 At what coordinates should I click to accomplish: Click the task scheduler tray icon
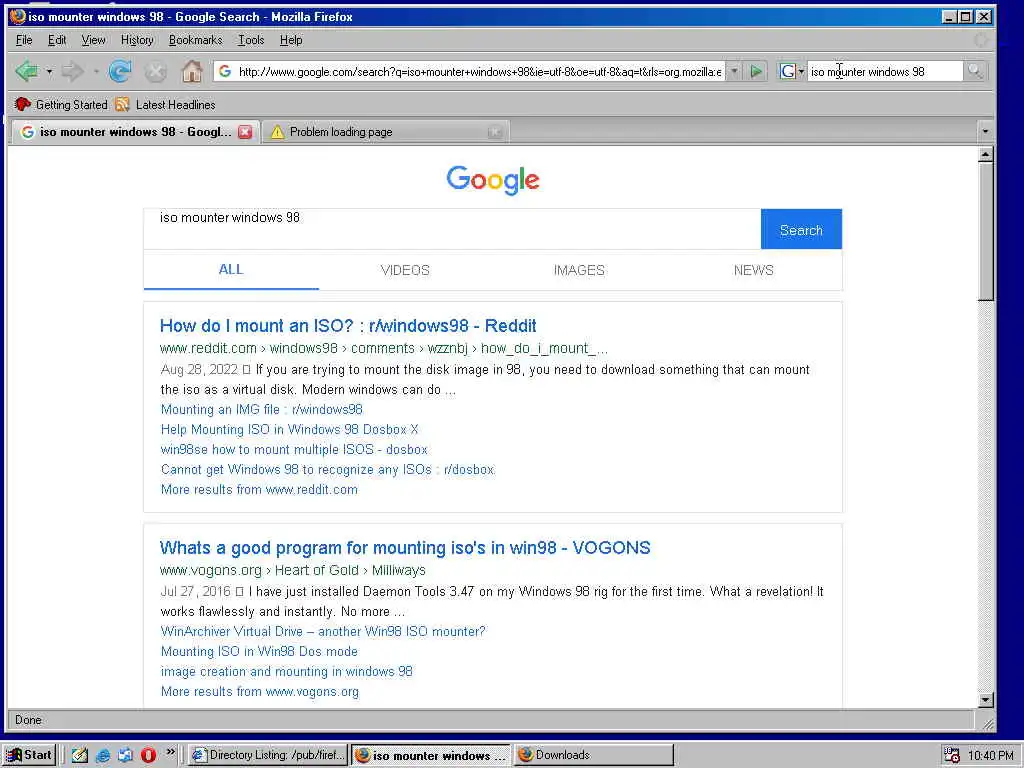click(952, 755)
